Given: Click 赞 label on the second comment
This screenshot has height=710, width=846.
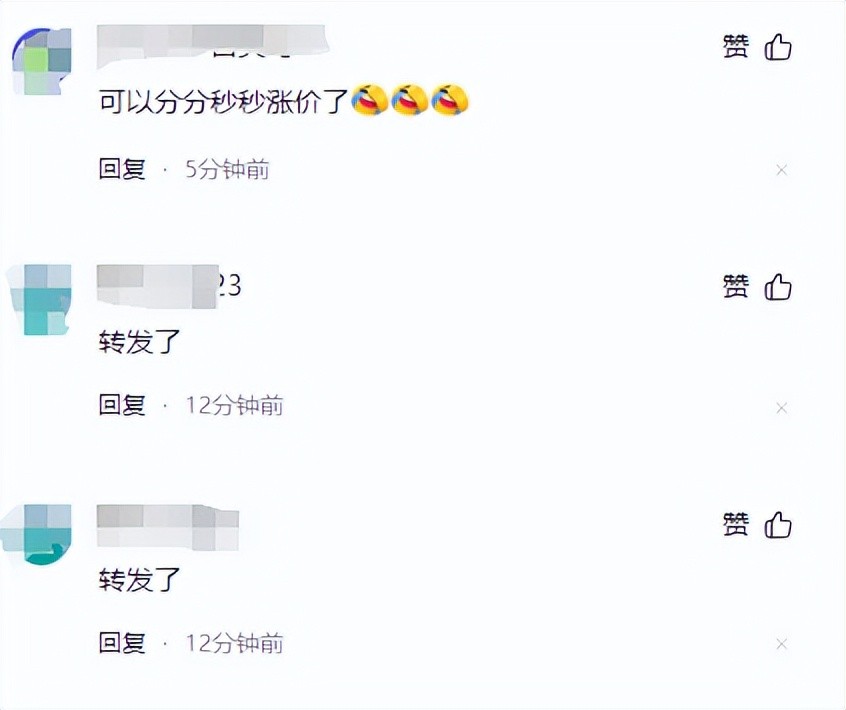Looking at the screenshot, I should click(x=736, y=286).
